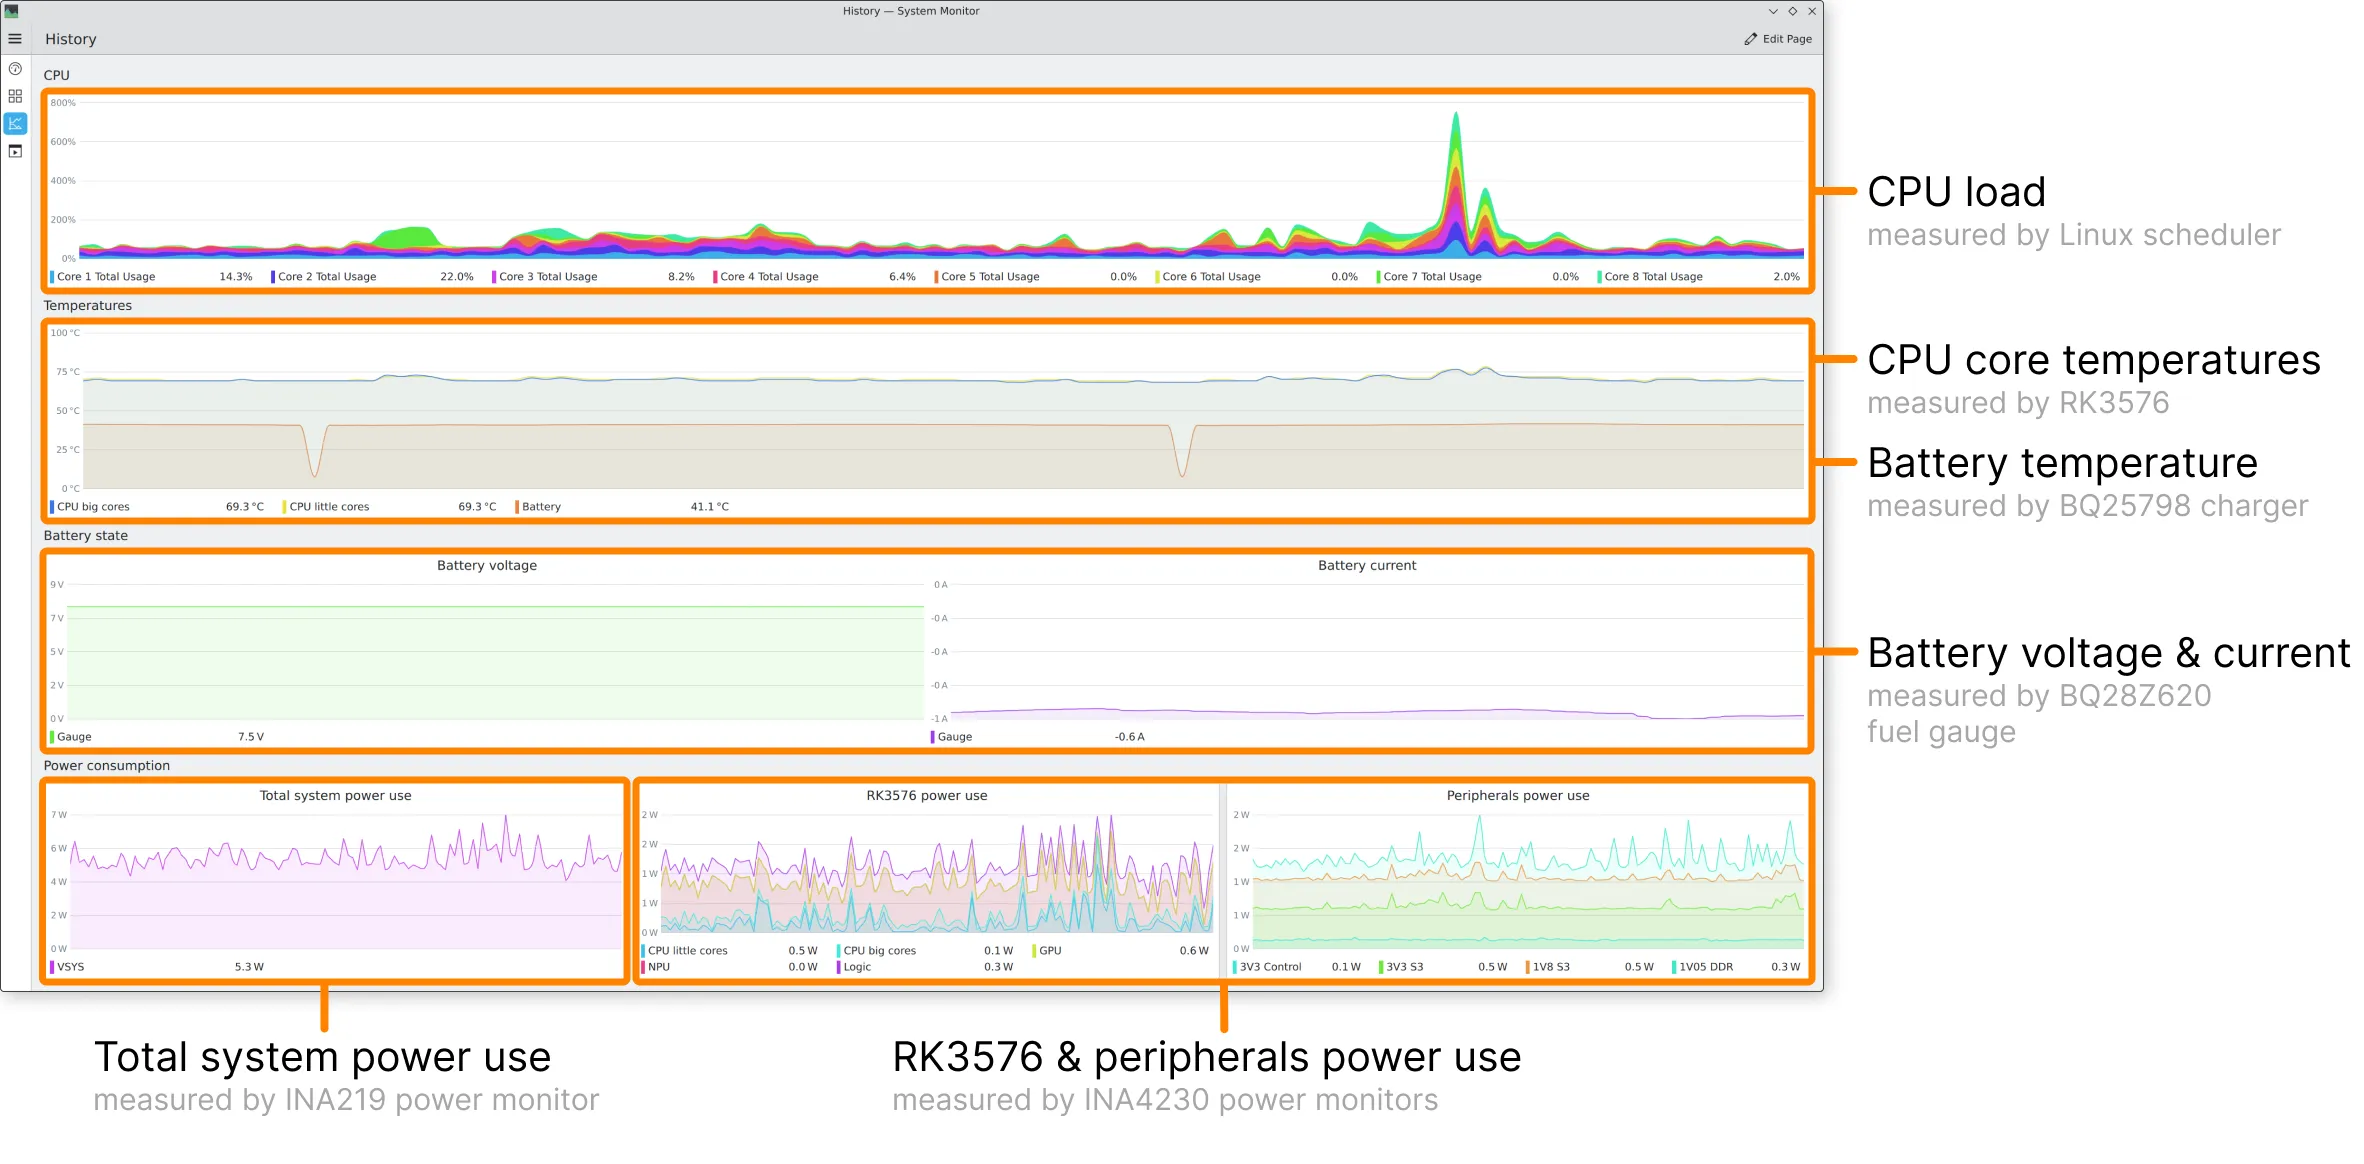Select Core 8 Total Usage legend entry
2364x1164 pixels.
[1699, 277]
